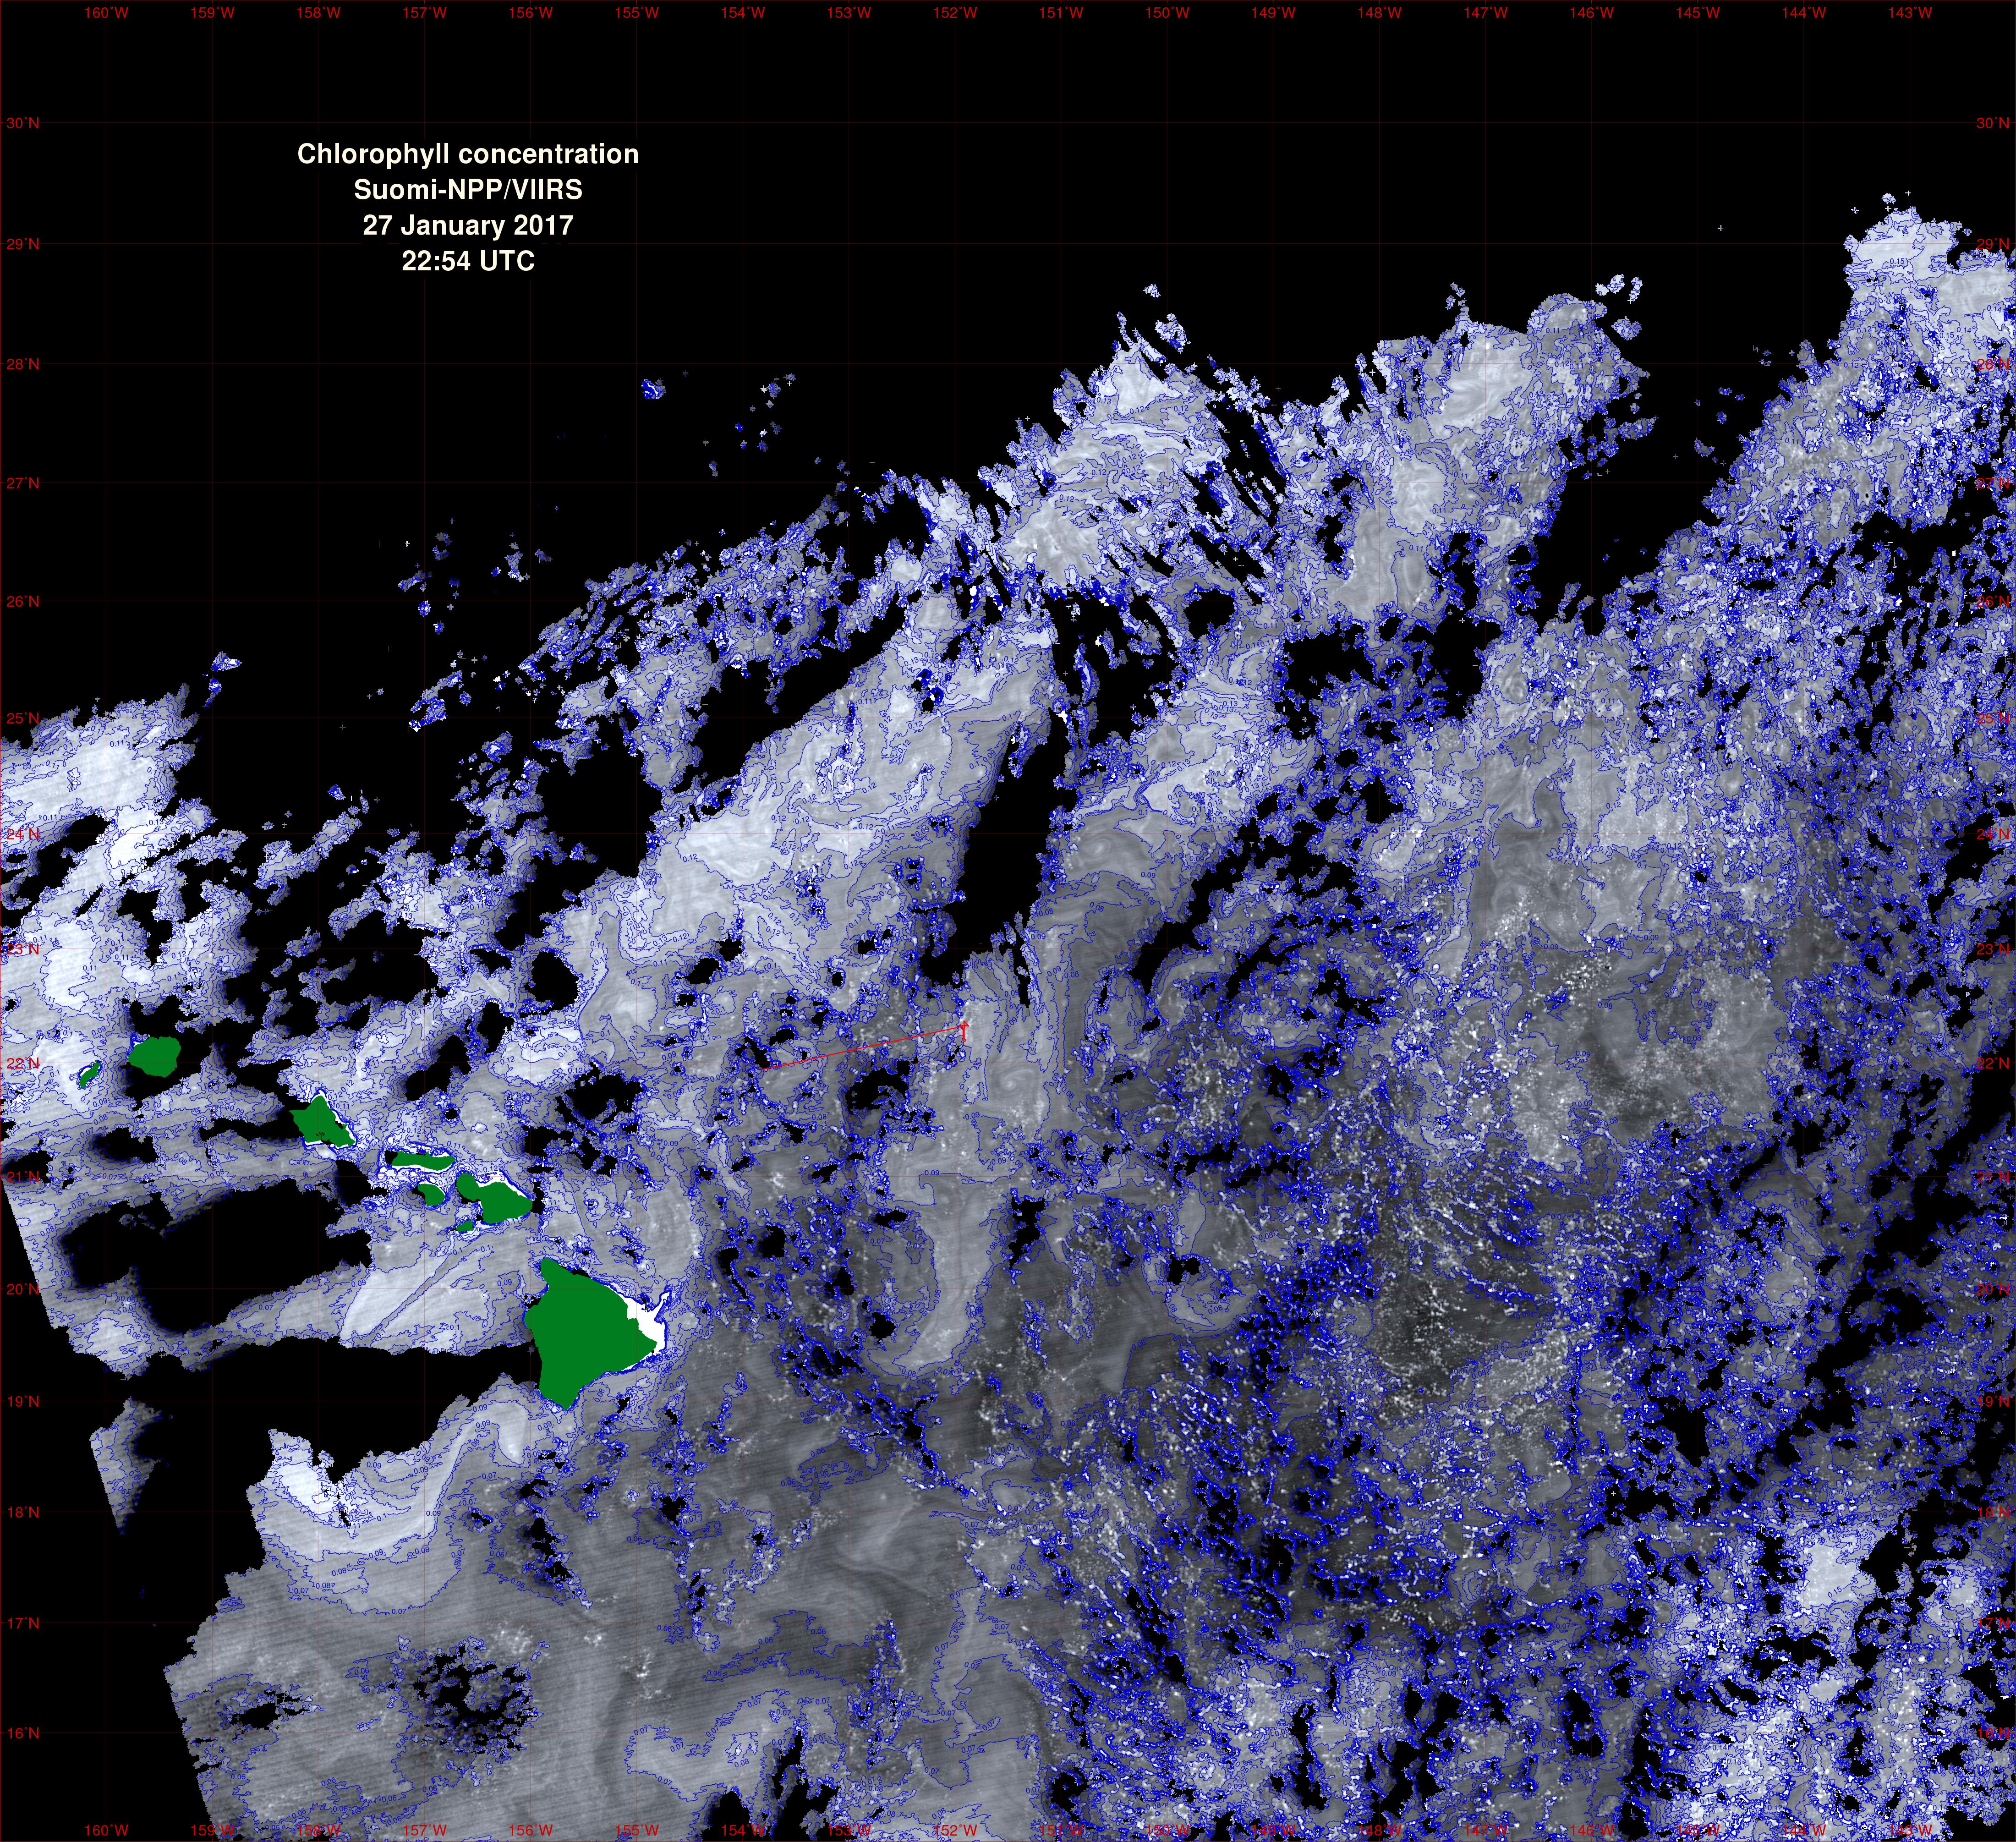Click the 154°W label along the top axis
Screen dimensions: 2016x1842
[x=743, y=13]
